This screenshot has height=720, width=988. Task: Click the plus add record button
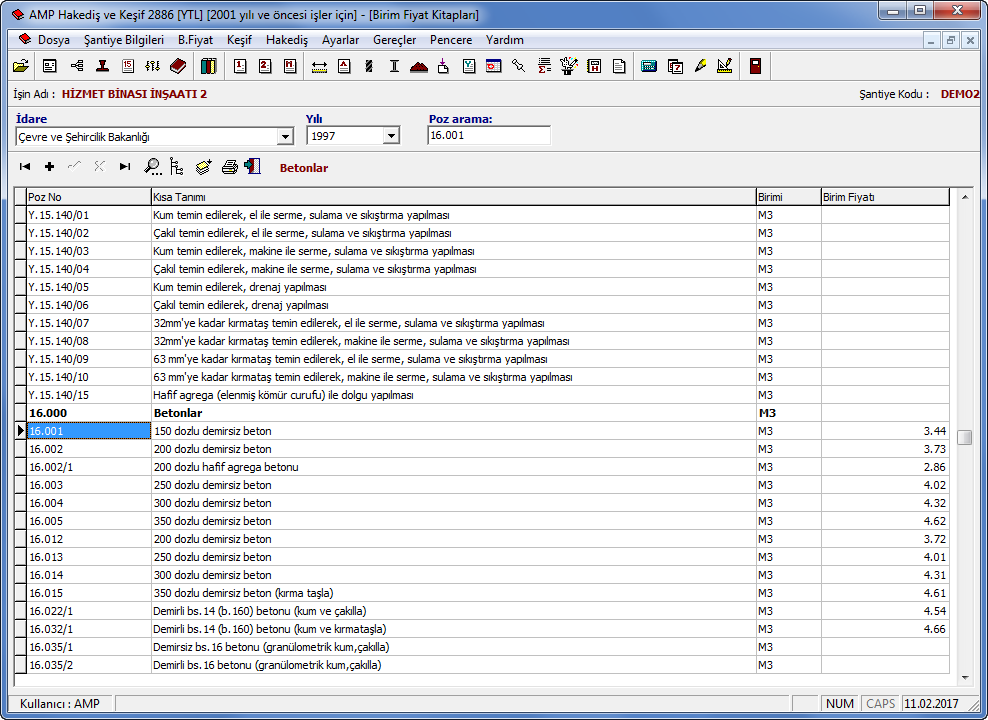[49, 167]
